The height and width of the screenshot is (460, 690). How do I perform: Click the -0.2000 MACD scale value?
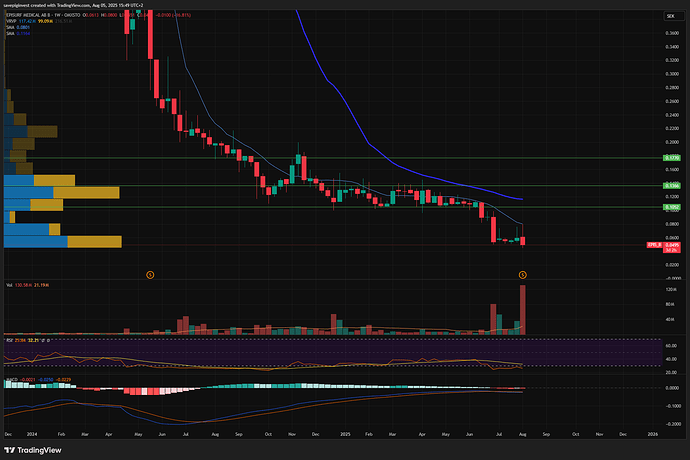(672, 424)
